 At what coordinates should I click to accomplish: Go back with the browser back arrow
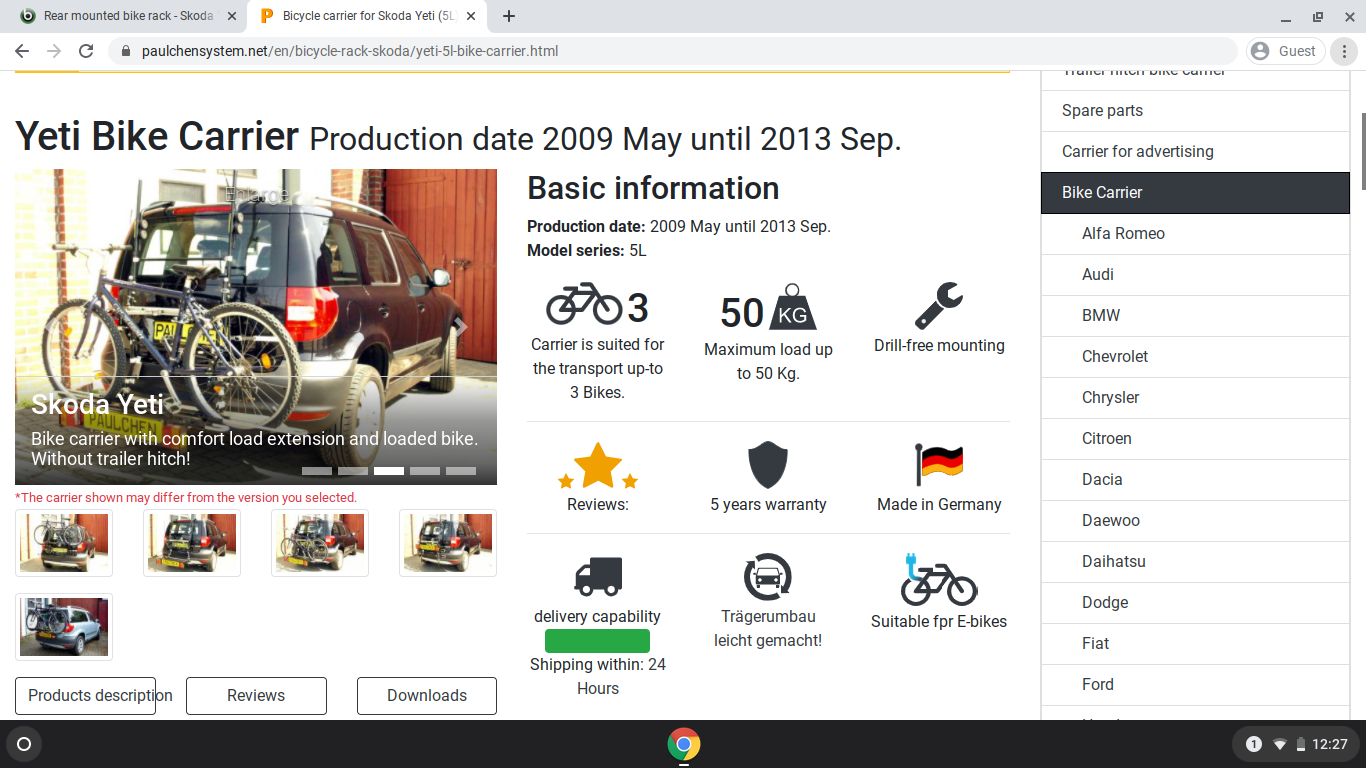click(22, 51)
